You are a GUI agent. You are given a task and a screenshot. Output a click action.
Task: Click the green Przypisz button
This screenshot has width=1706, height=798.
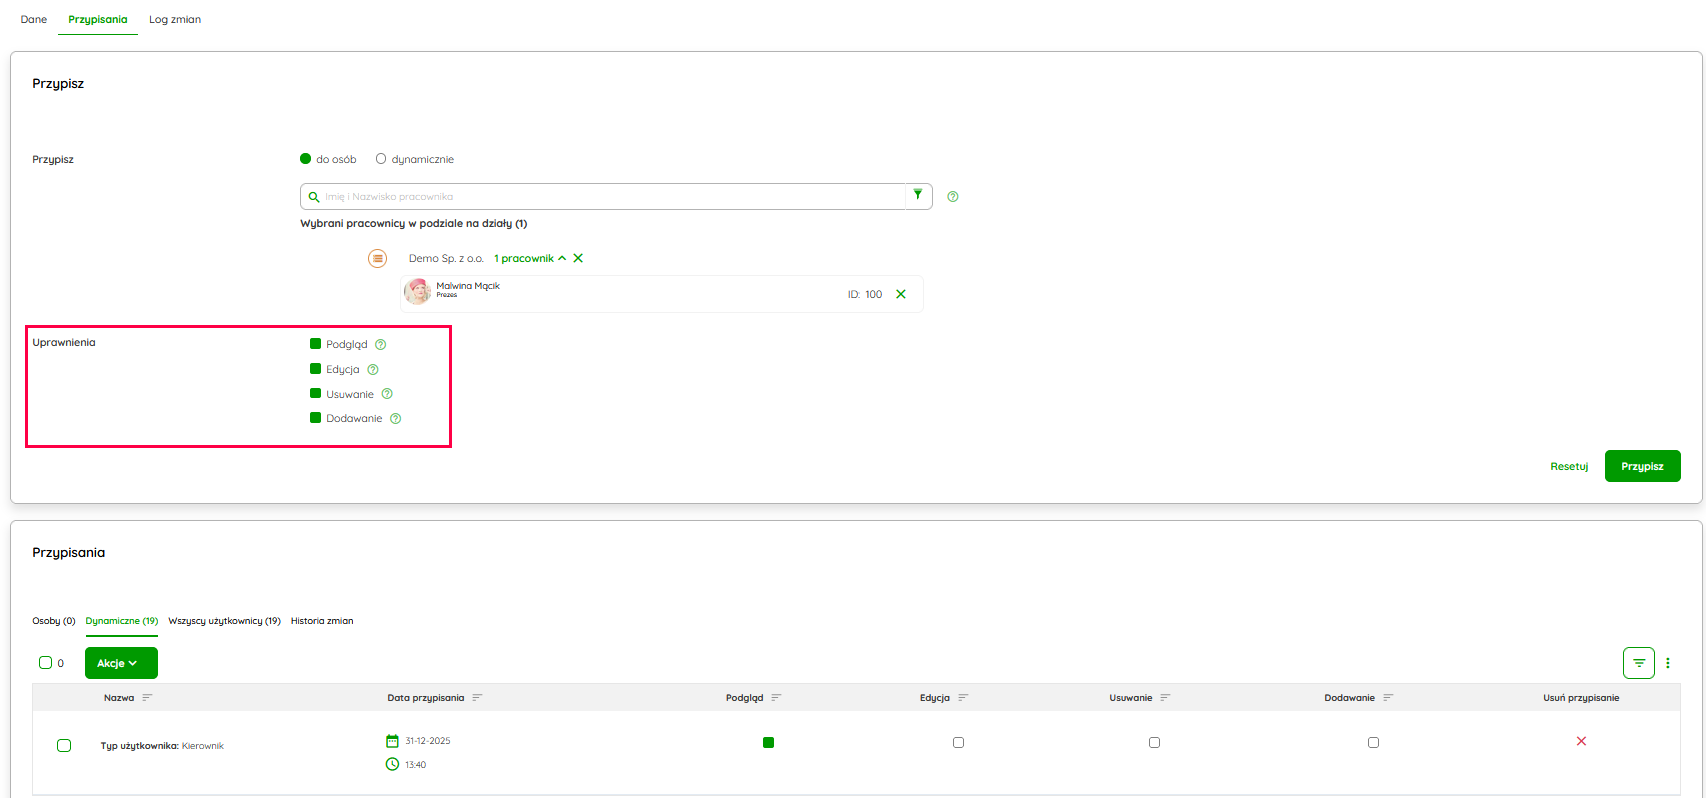point(1641,466)
